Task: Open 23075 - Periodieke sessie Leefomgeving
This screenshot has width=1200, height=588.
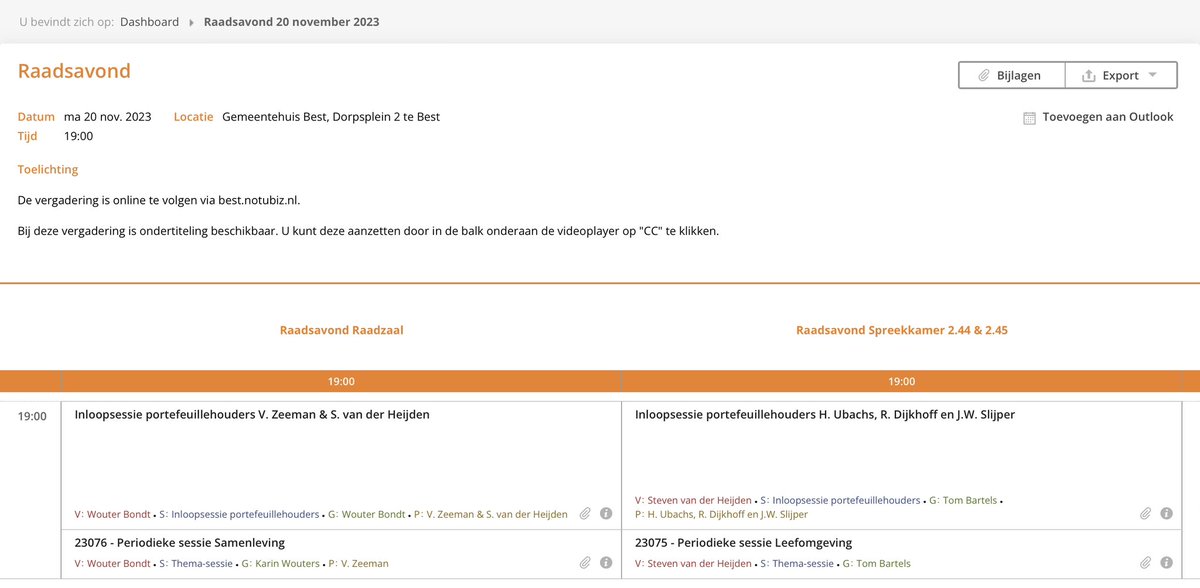Action: click(x=743, y=543)
